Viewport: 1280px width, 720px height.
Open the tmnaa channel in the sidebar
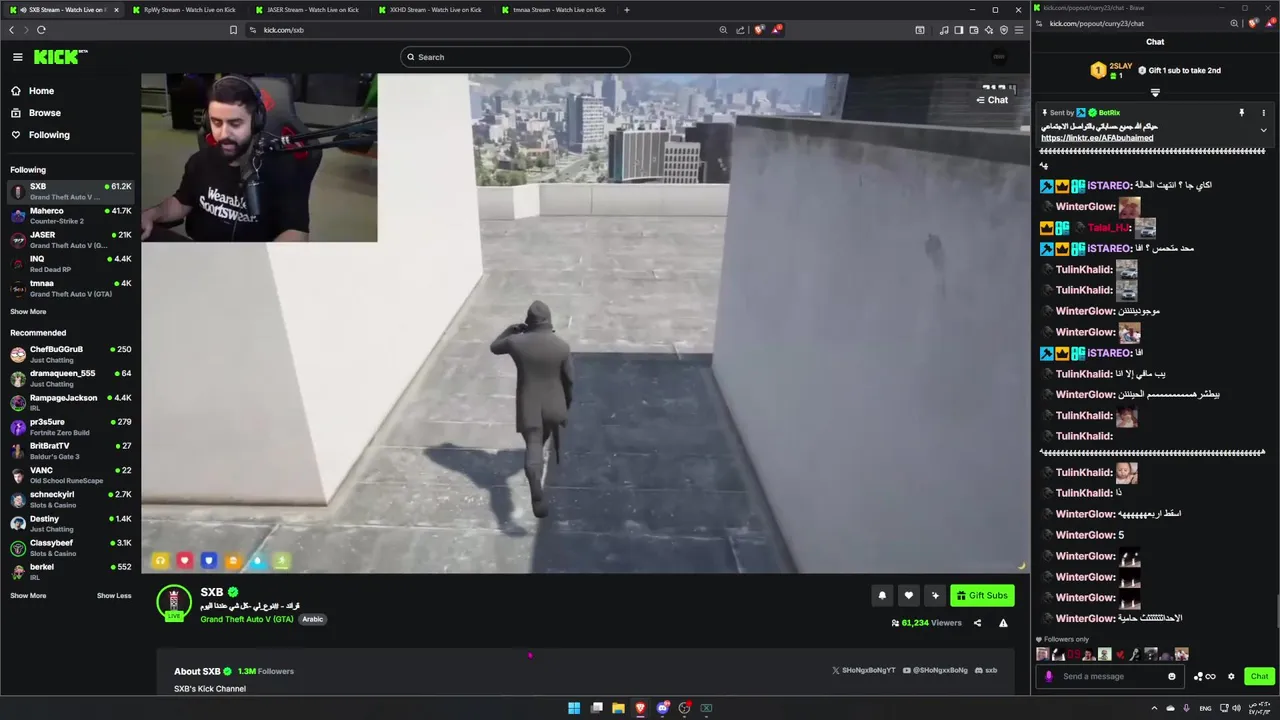pyautogui.click(x=70, y=288)
